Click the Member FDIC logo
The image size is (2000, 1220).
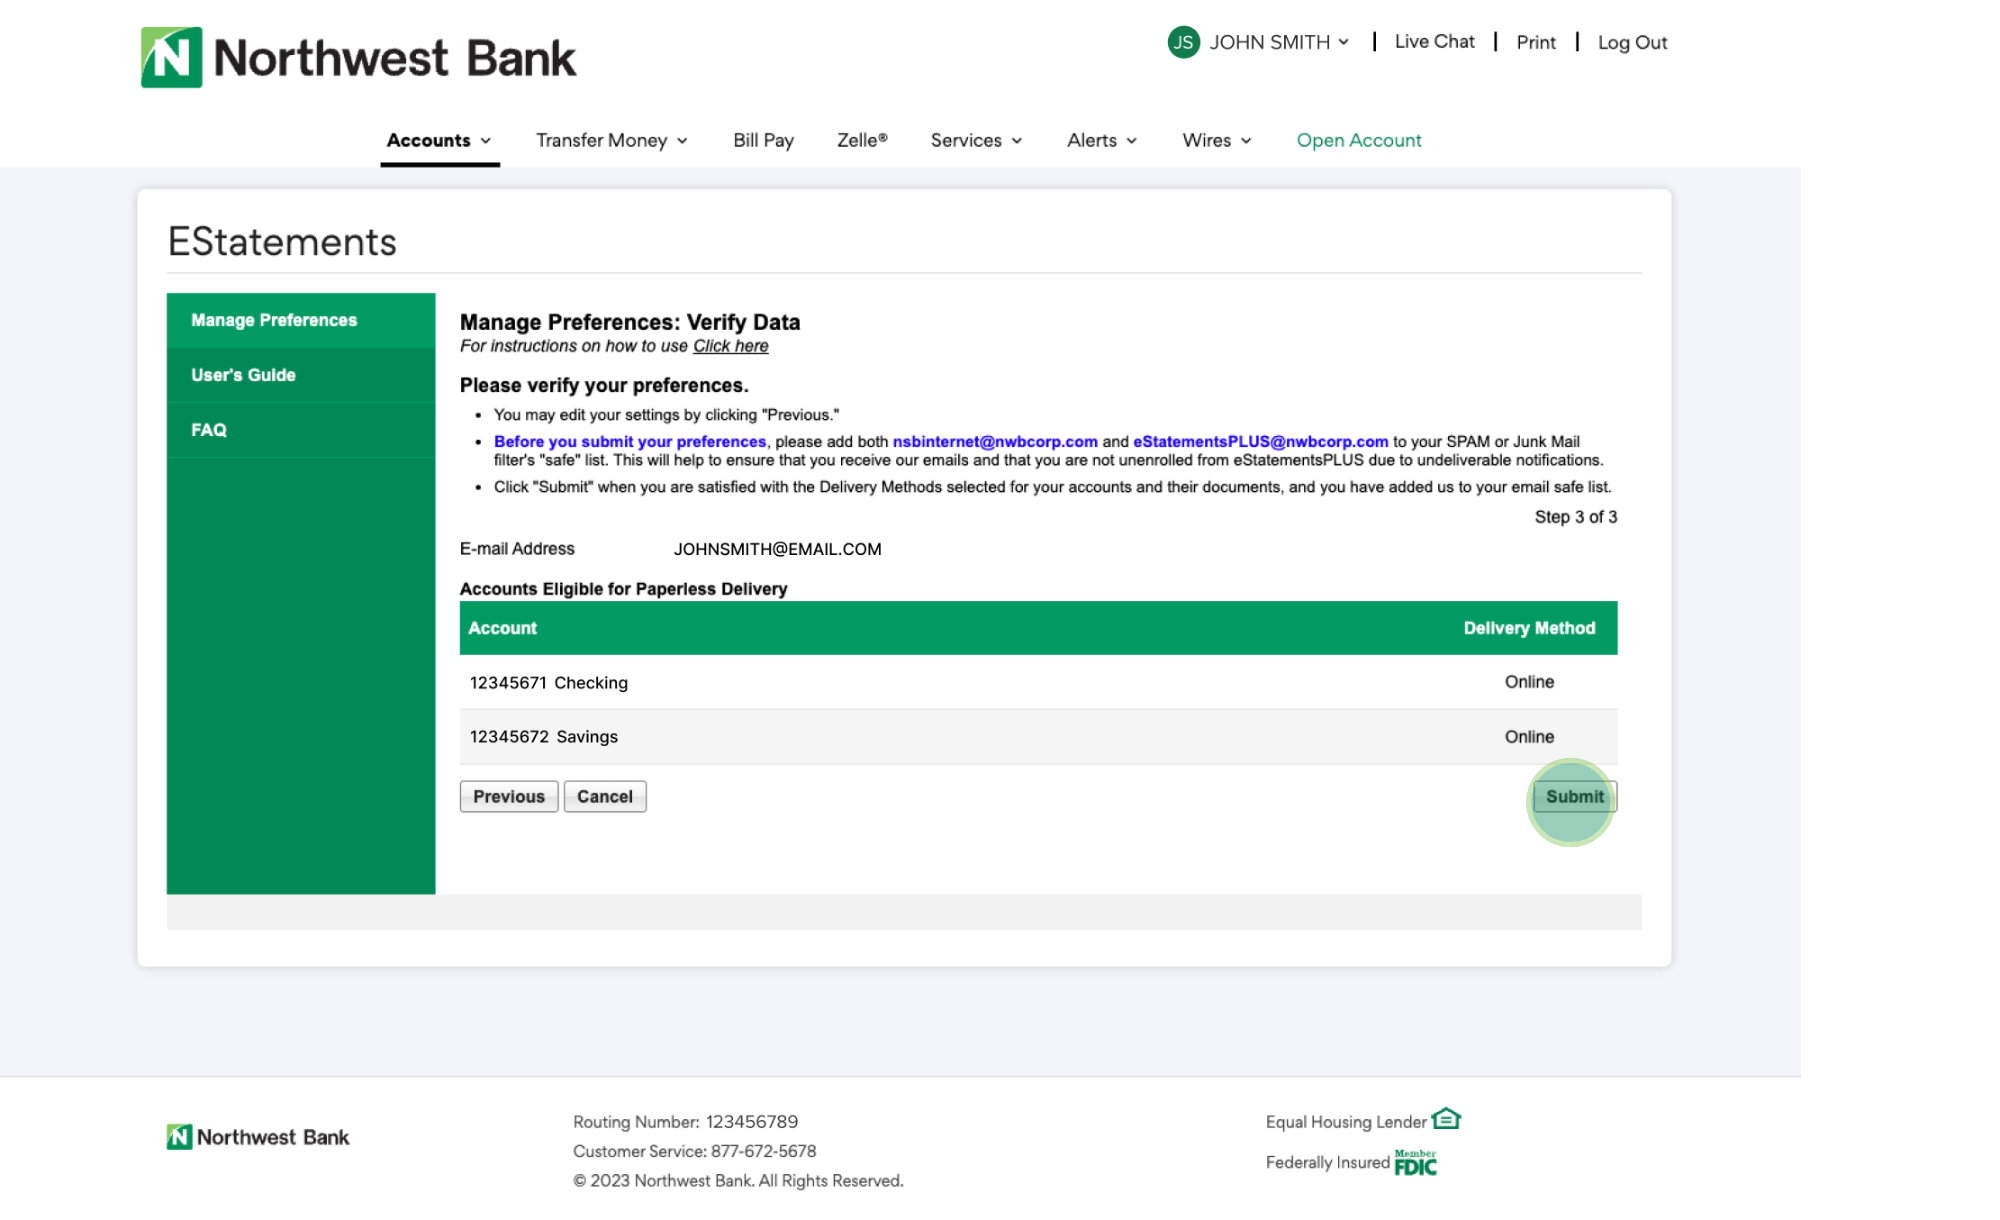[1415, 1163]
